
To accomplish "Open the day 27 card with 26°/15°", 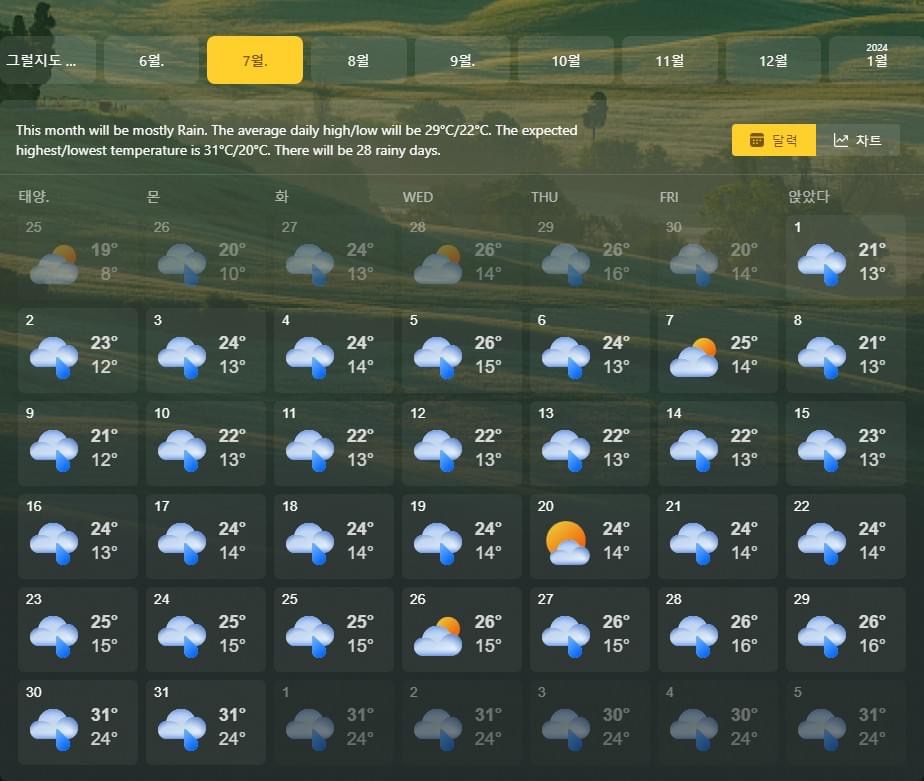I will tap(589, 630).
